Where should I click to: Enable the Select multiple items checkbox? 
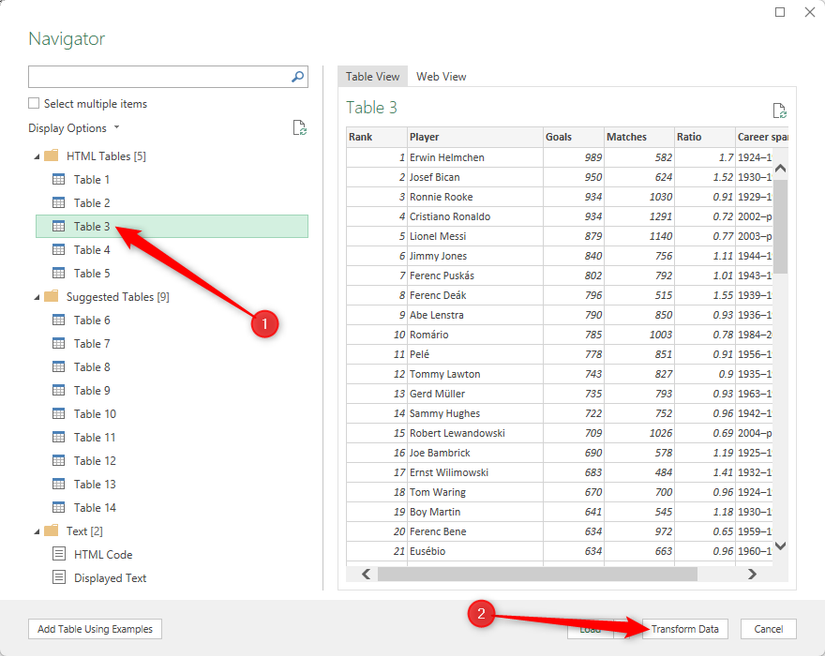point(33,103)
